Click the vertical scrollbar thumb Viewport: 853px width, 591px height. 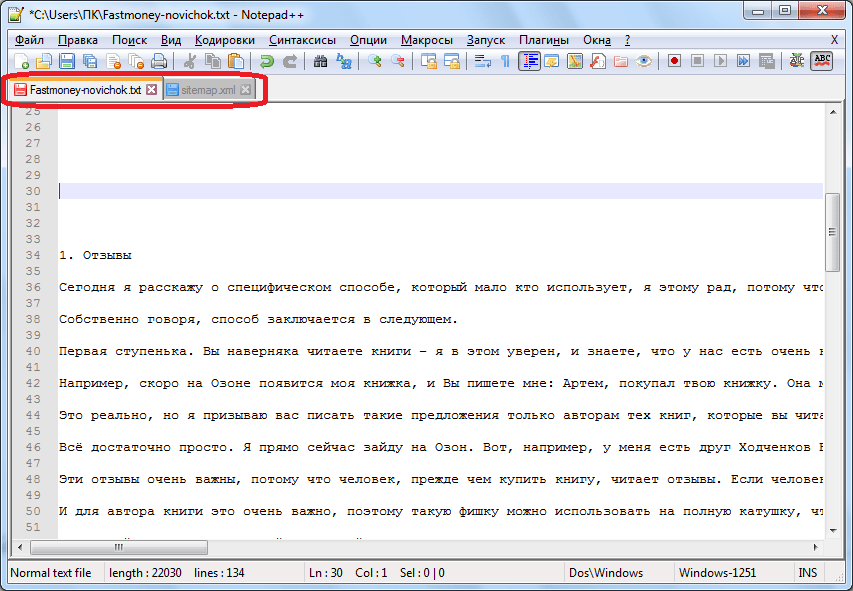point(832,232)
